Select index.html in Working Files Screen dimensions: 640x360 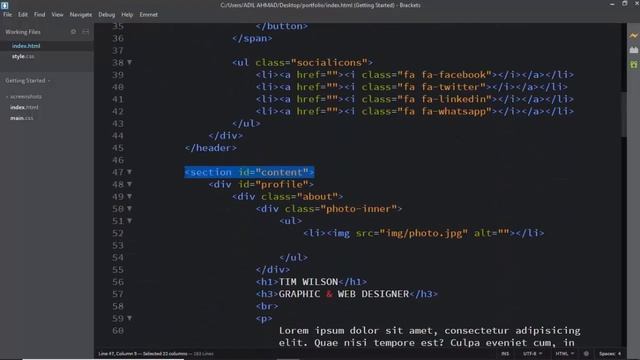tap(26, 46)
